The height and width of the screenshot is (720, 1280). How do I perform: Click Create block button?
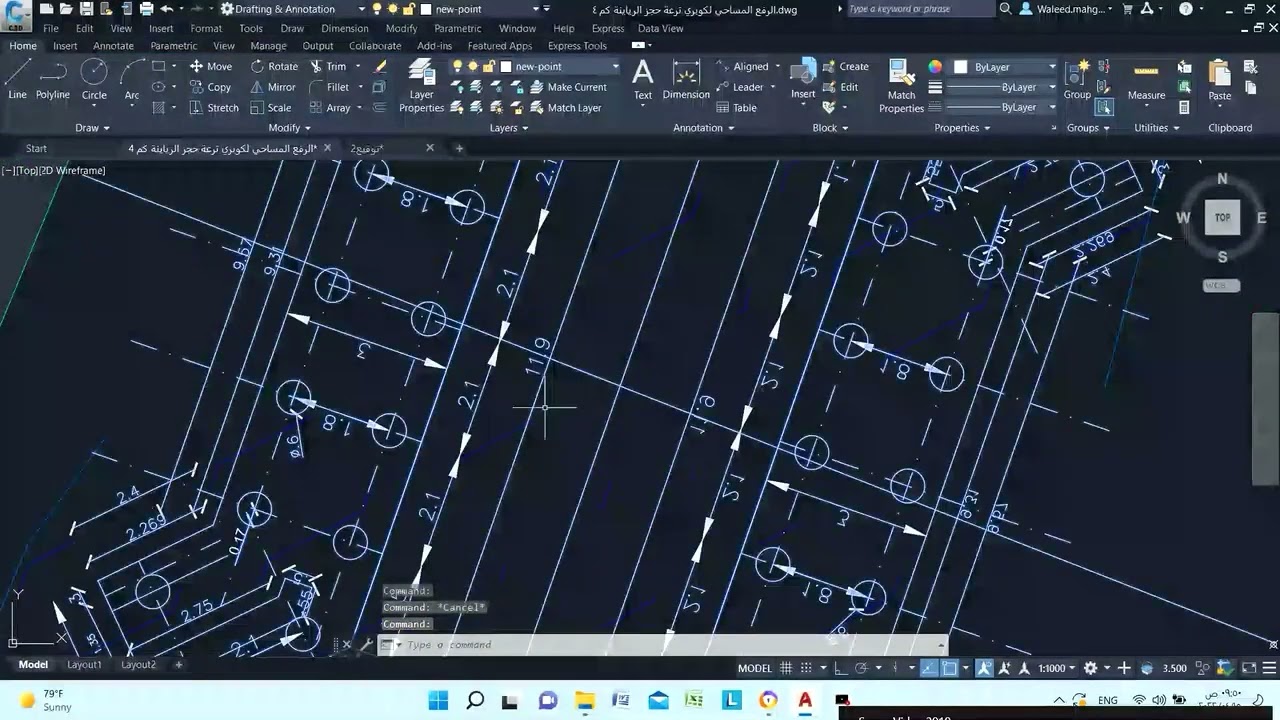tap(846, 66)
